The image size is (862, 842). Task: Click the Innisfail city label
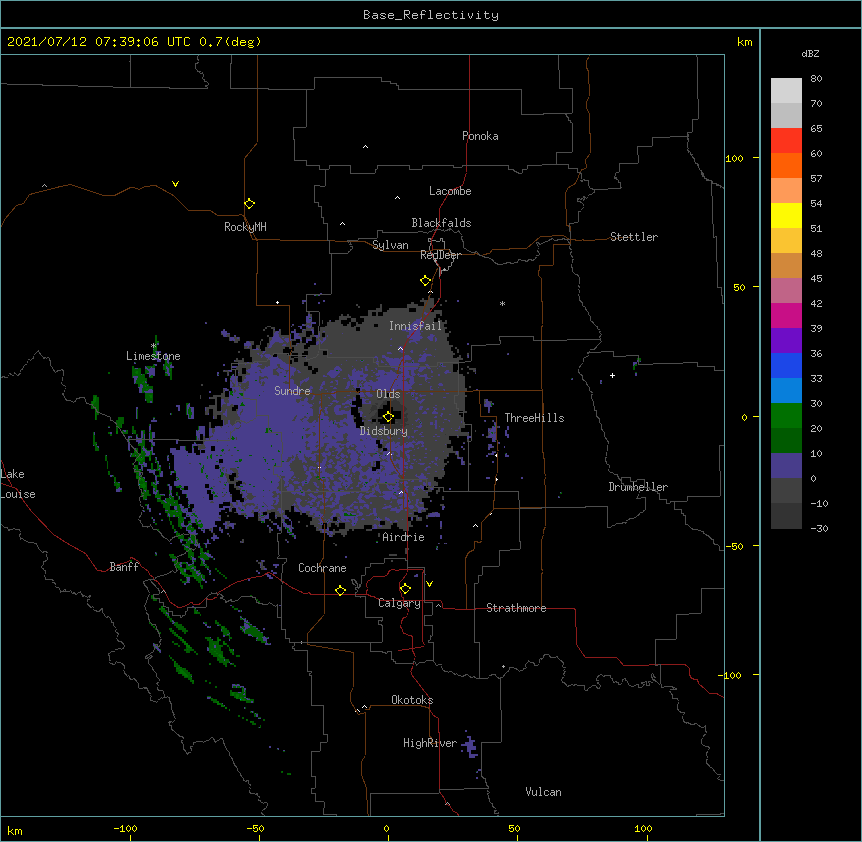coord(415,326)
